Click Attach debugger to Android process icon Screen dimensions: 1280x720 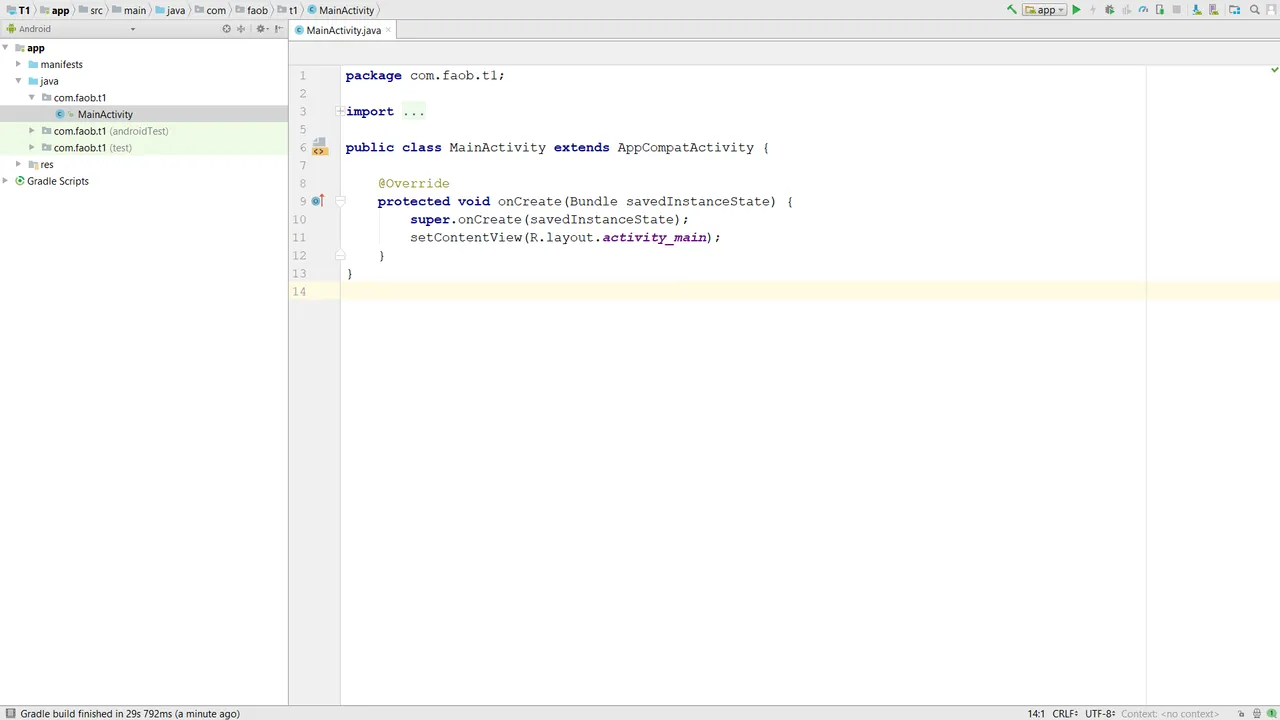1160,10
